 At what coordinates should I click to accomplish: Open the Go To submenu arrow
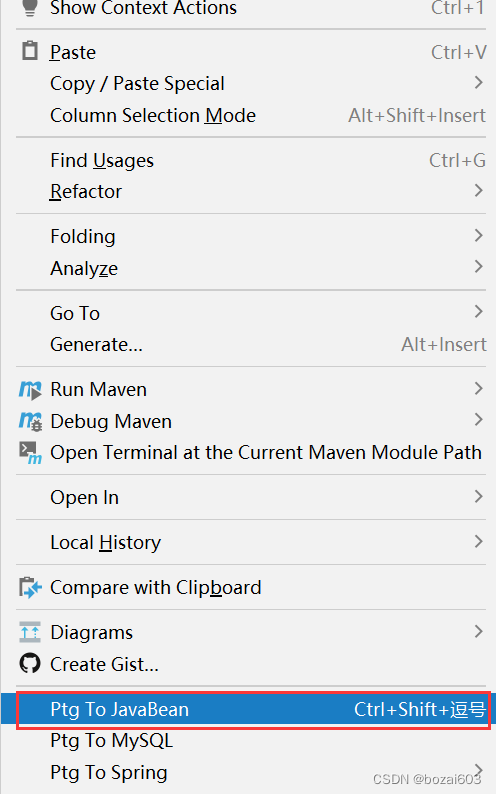pyautogui.click(x=478, y=311)
